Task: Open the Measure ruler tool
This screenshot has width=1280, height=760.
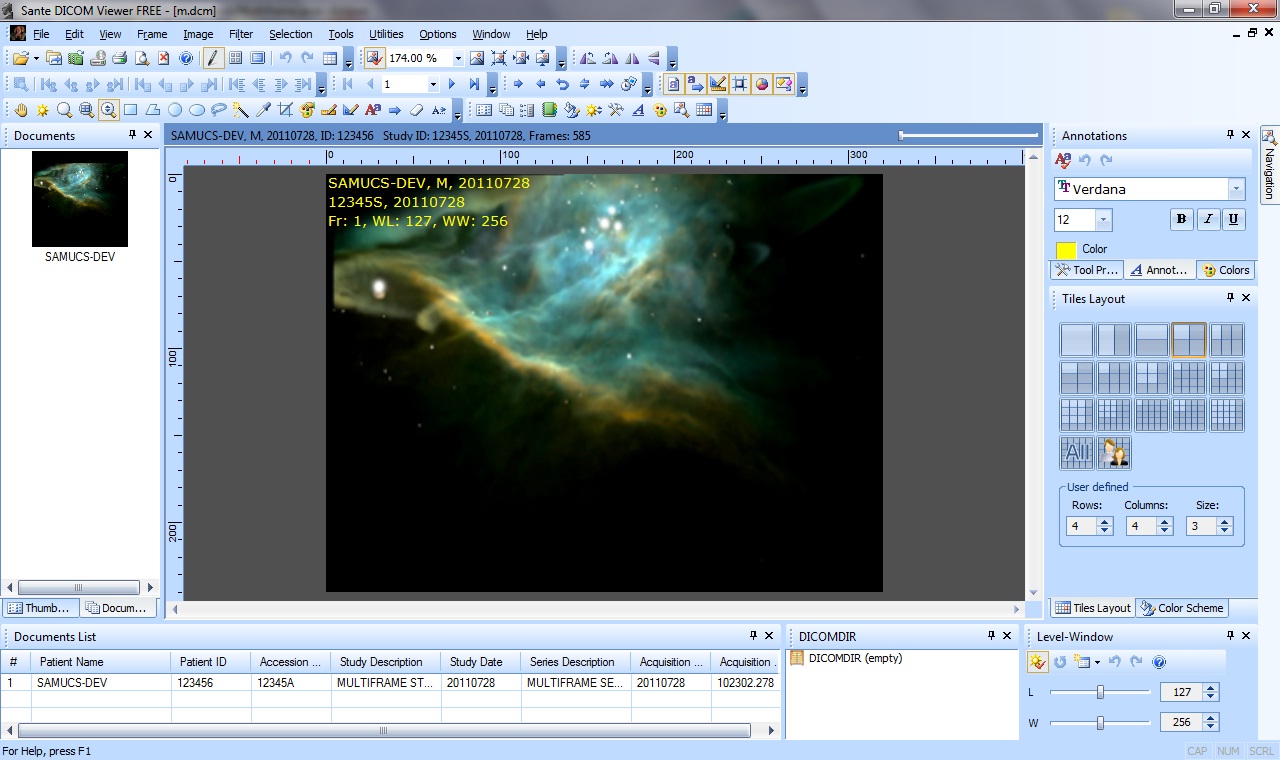Action: click(x=328, y=110)
